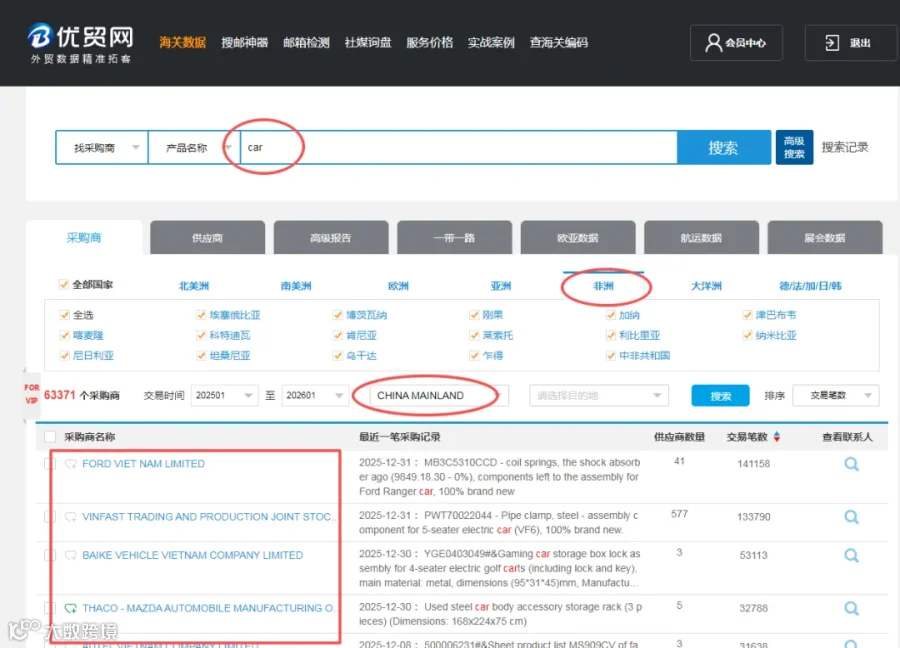Open the 找采购商 dropdown
The height and width of the screenshot is (648, 900).
(102, 148)
